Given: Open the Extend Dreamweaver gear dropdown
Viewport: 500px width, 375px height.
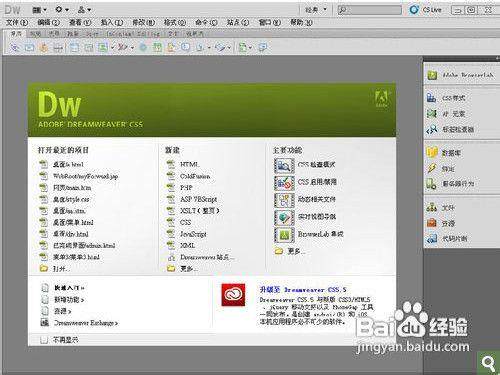Looking at the screenshot, I should tap(62, 10).
